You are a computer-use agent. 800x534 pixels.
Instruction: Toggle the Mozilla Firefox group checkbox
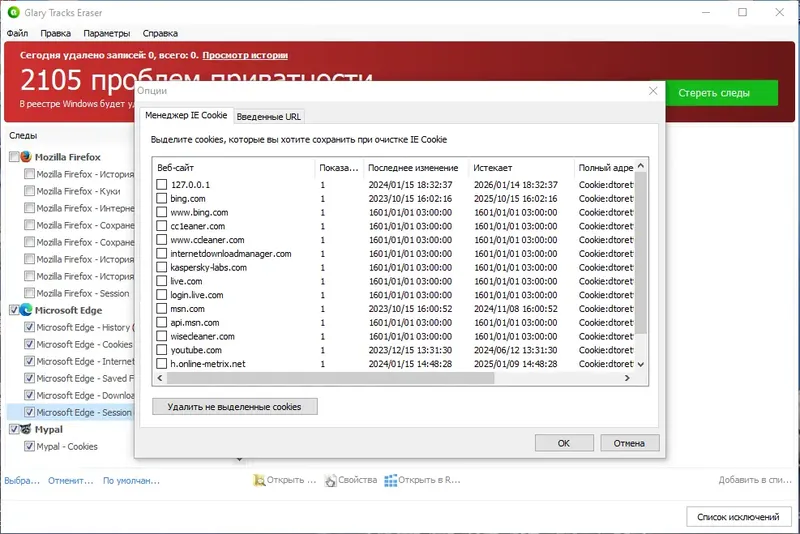(x=14, y=157)
